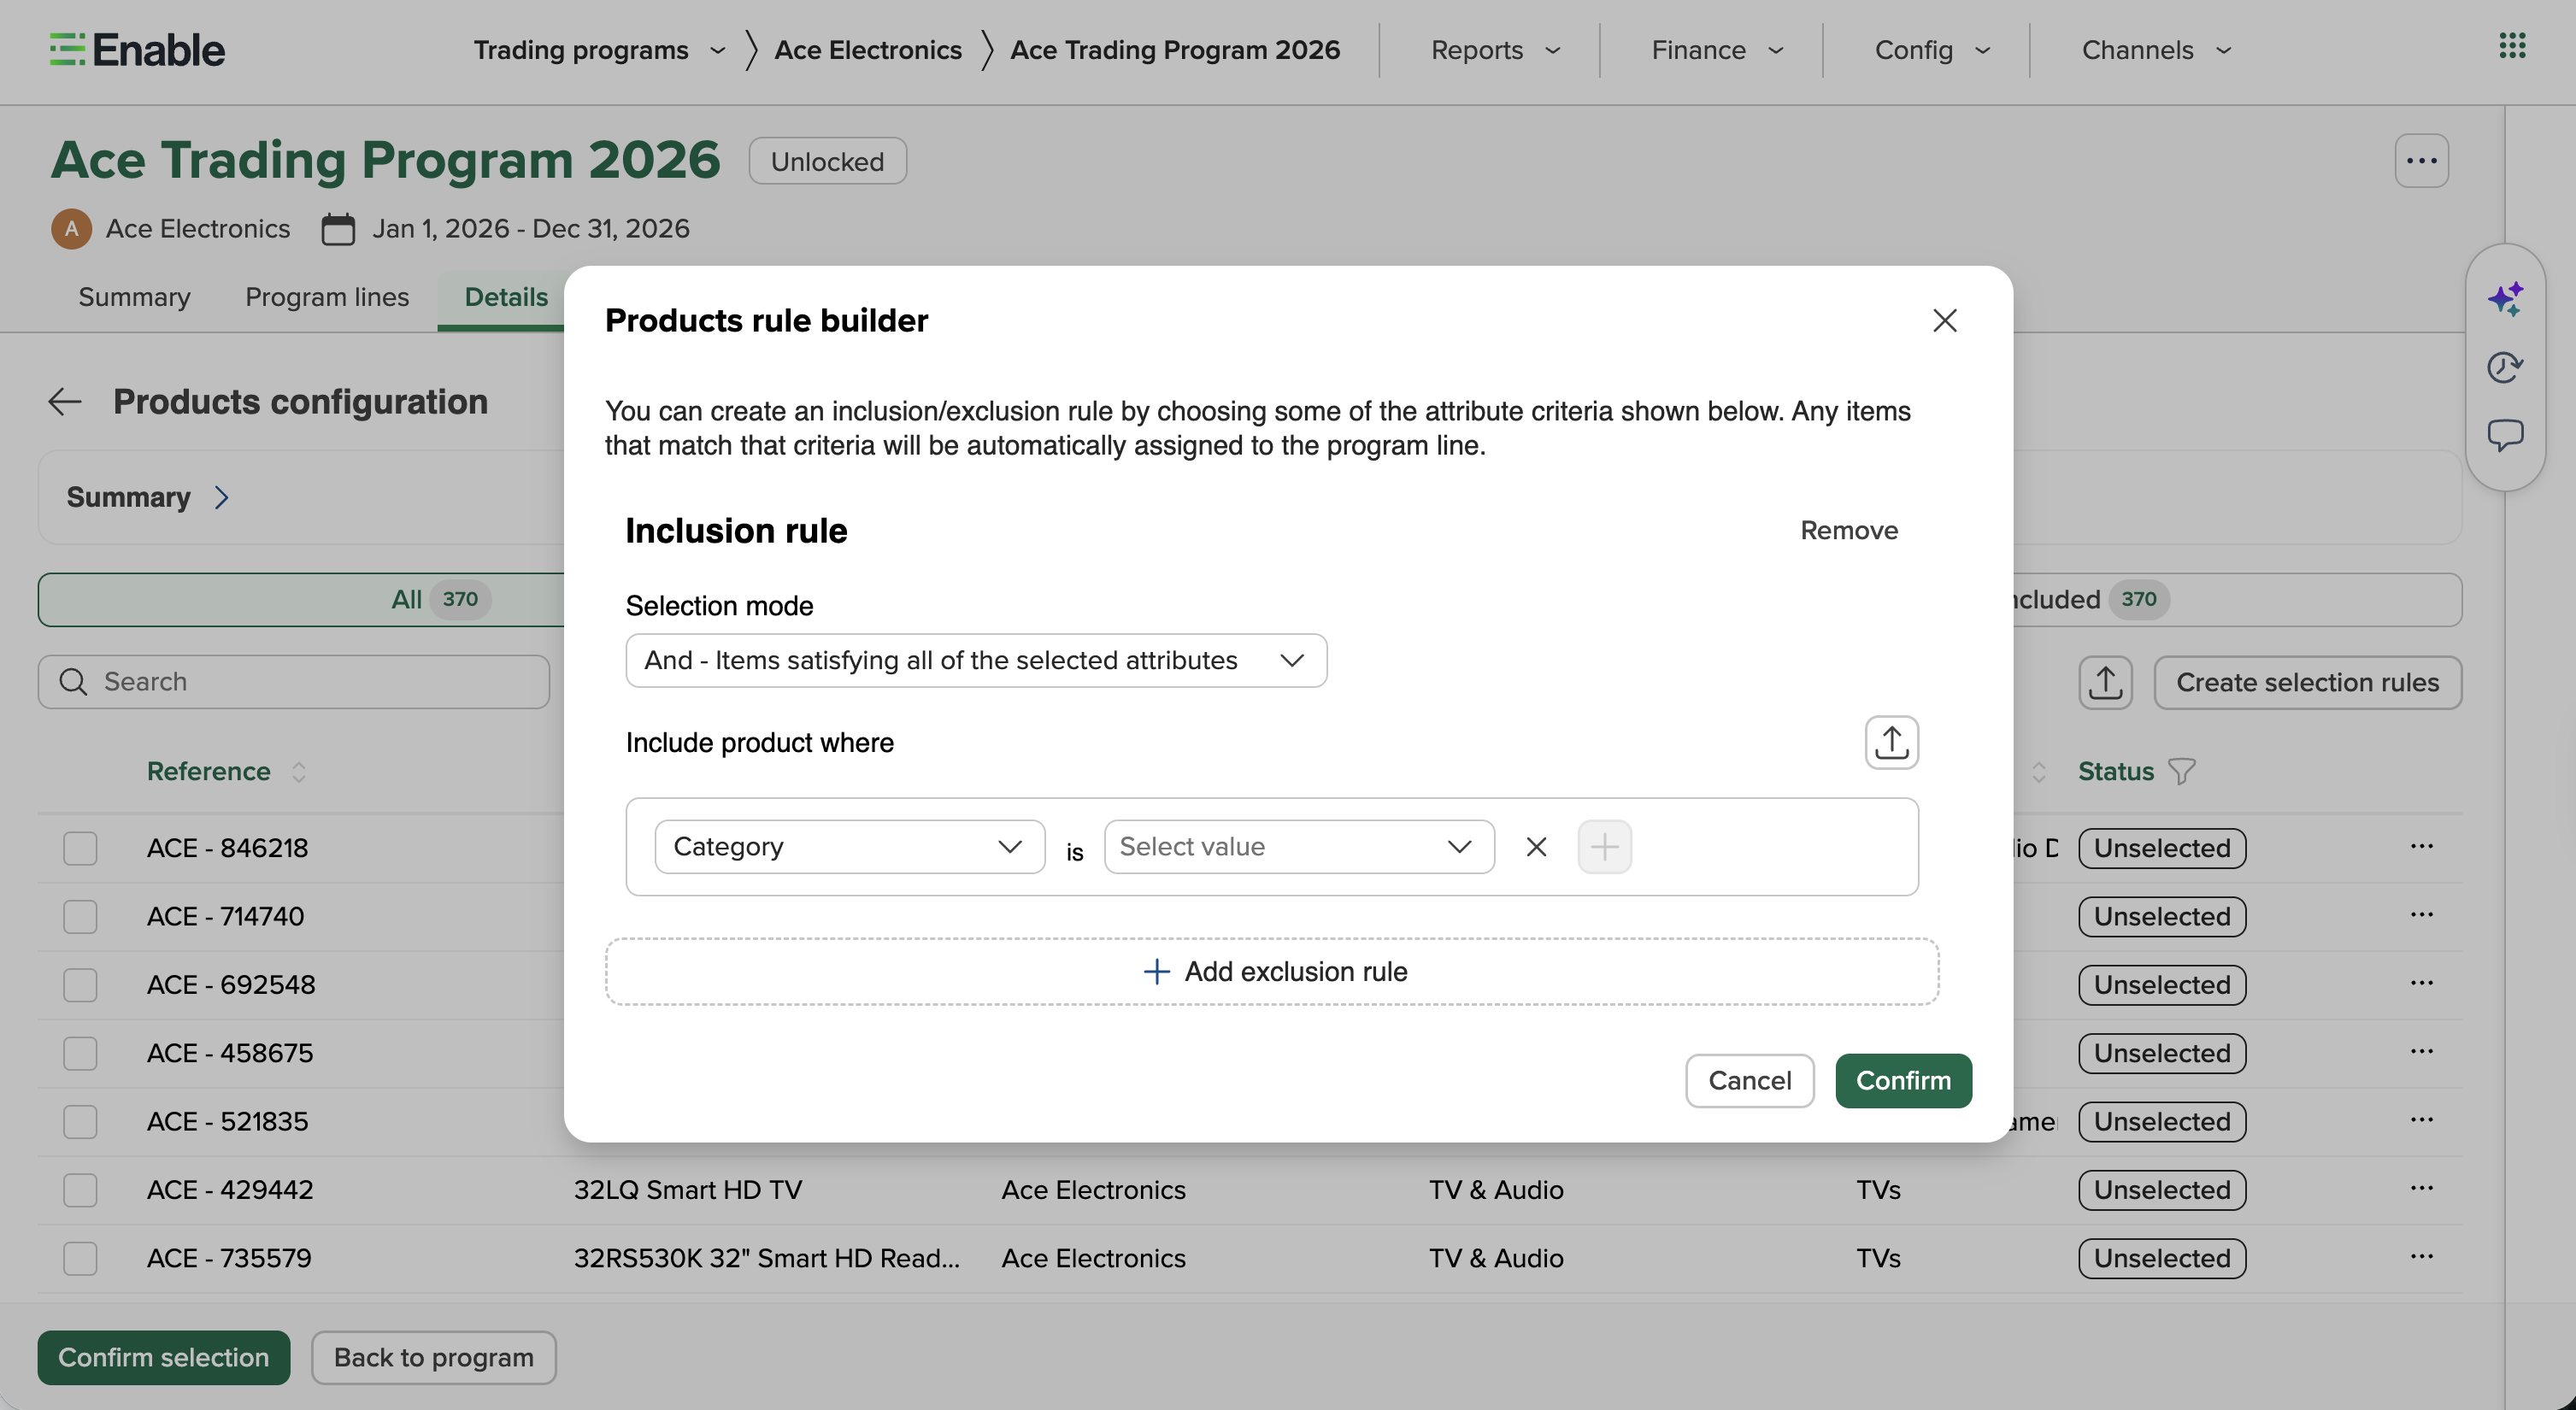Remove the Category condition with the X icon
The image size is (2576, 1410).
(x=1536, y=847)
